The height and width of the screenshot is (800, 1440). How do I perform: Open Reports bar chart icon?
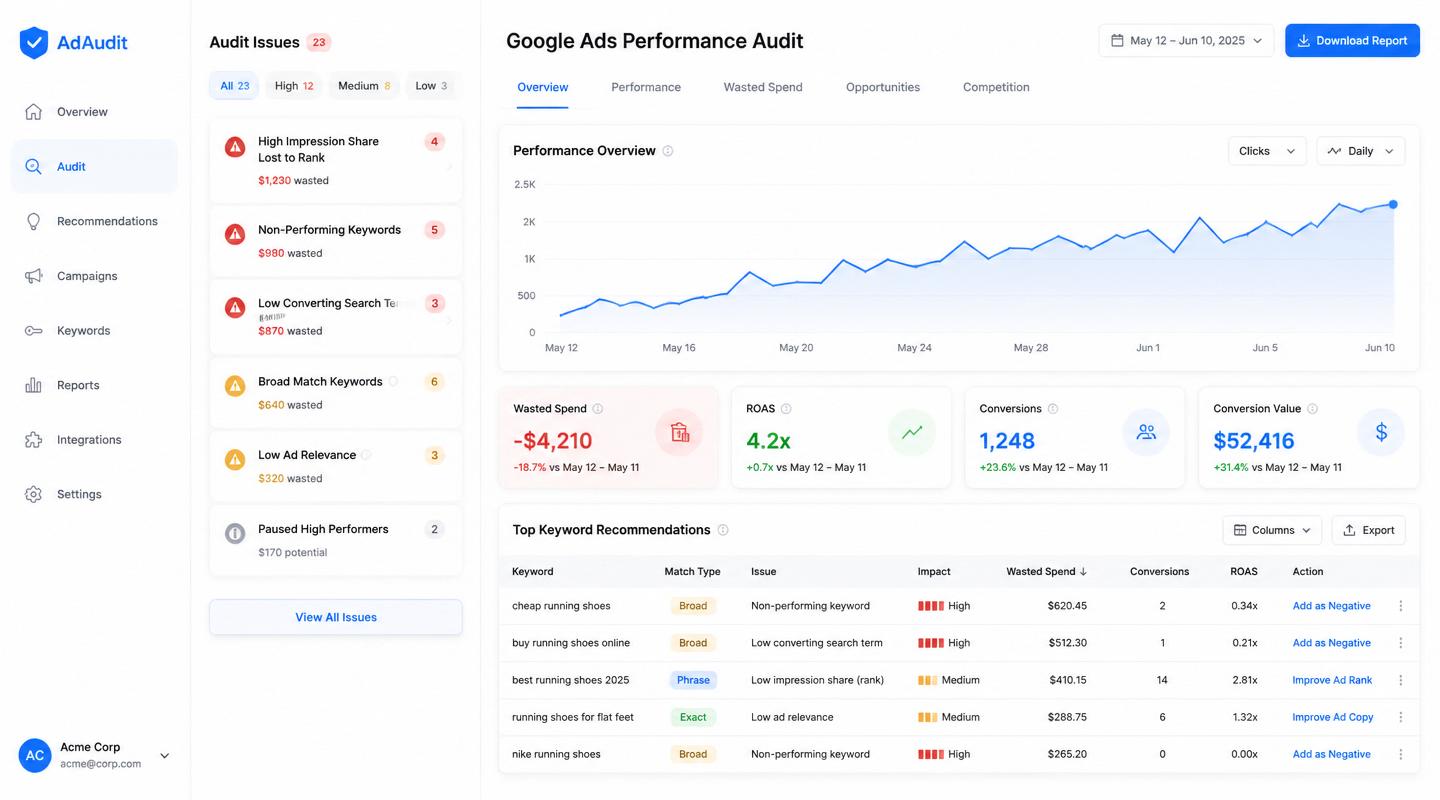point(33,385)
